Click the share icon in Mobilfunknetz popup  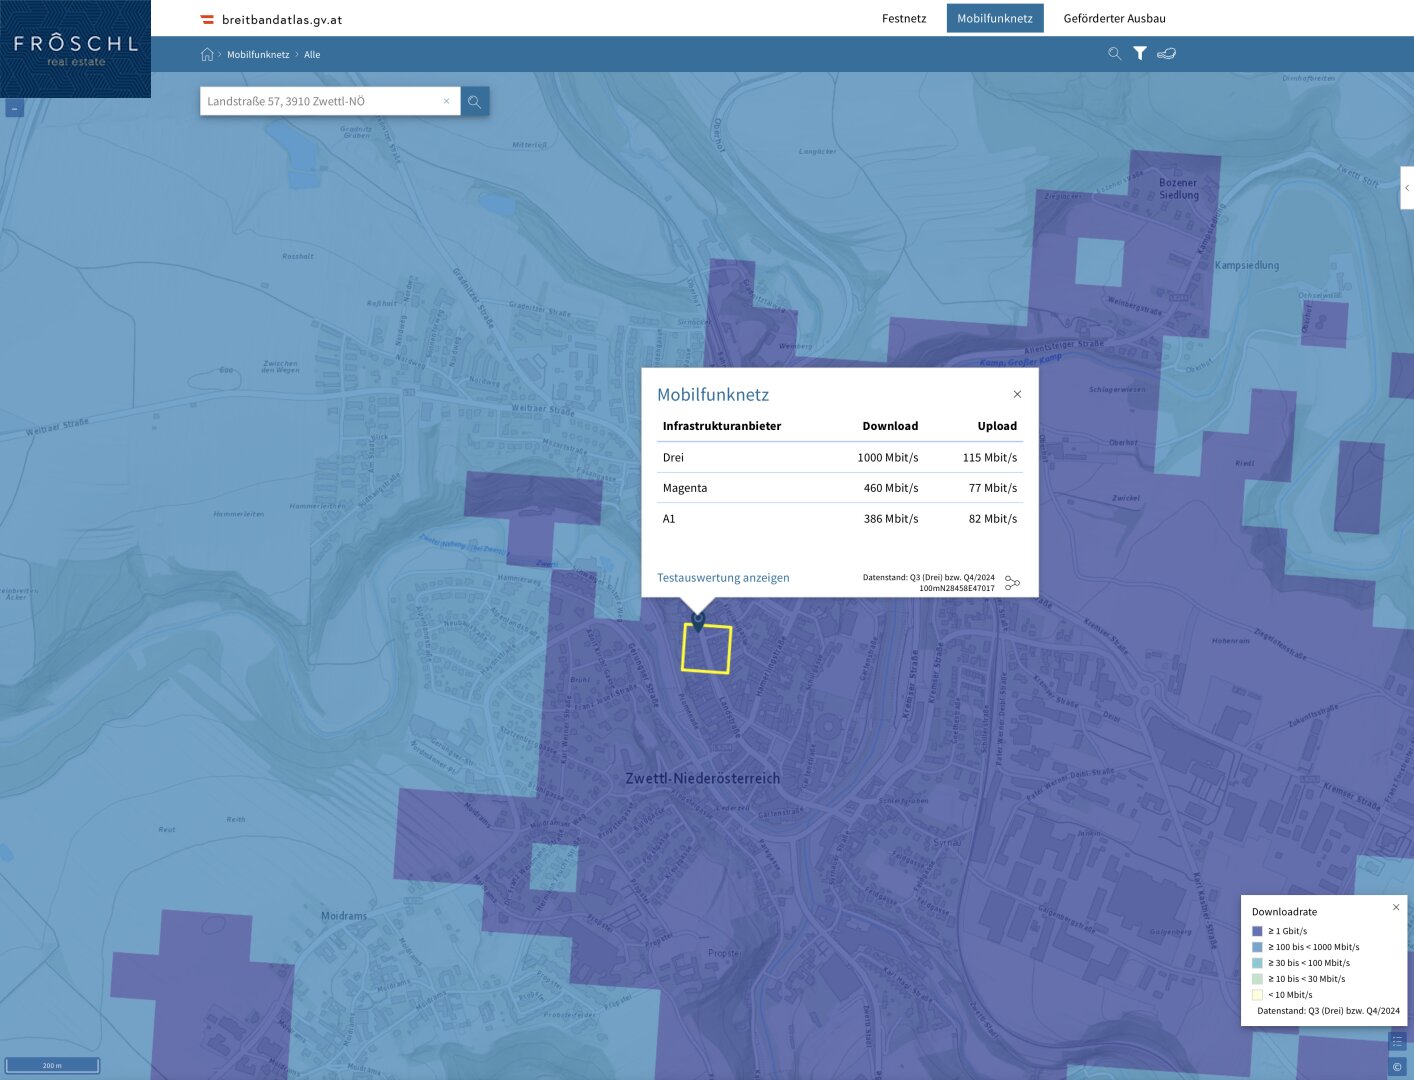click(x=1012, y=583)
